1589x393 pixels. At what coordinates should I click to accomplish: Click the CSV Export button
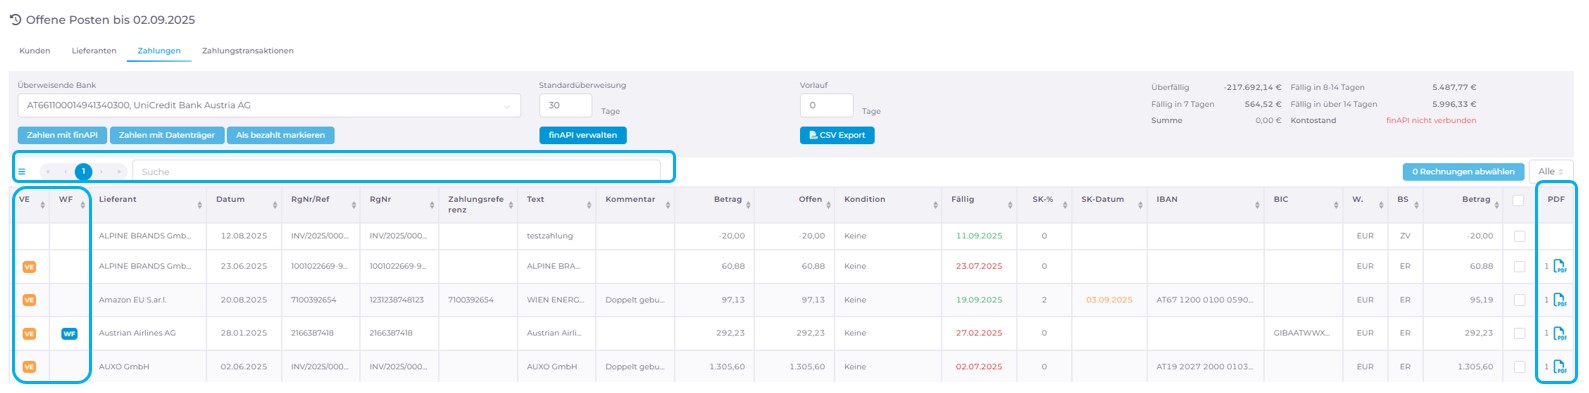click(837, 135)
